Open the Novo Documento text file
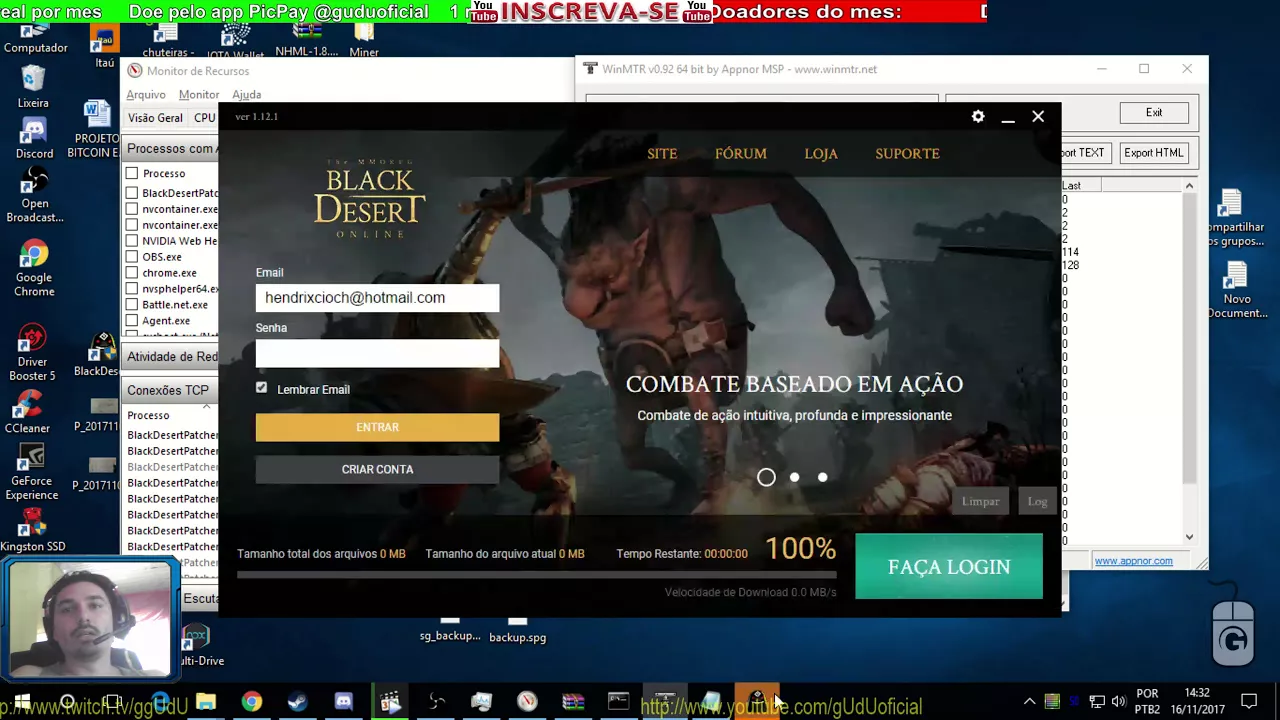The width and height of the screenshot is (1280, 720). (x=1237, y=291)
